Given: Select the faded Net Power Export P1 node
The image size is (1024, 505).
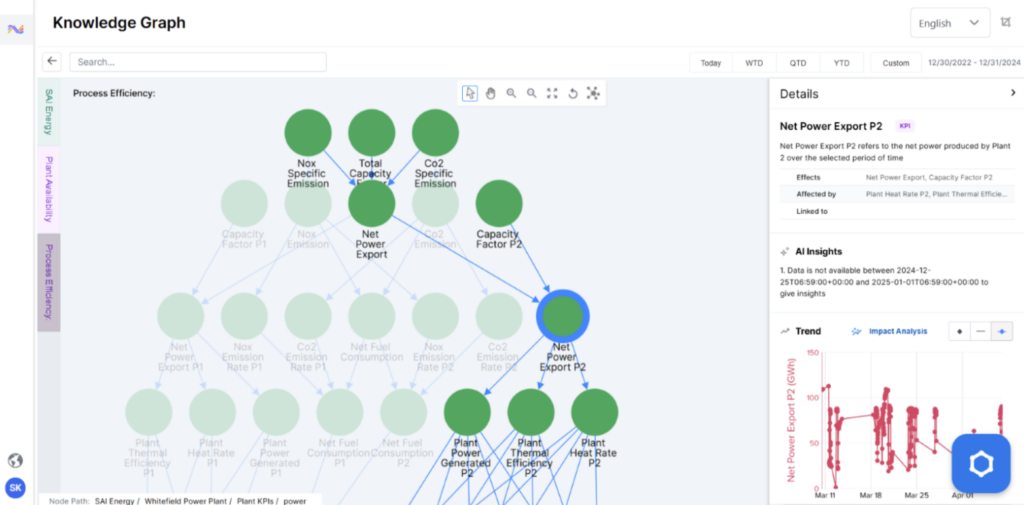Looking at the screenshot, I should coord(180,316).
